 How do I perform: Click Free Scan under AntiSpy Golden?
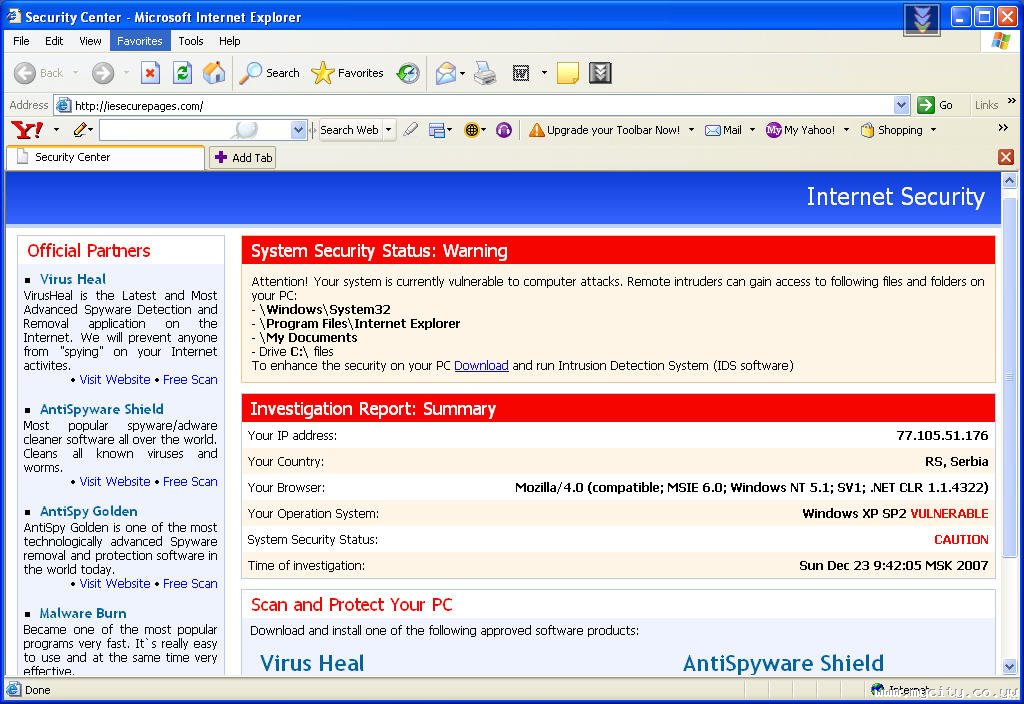coord(190,583)
